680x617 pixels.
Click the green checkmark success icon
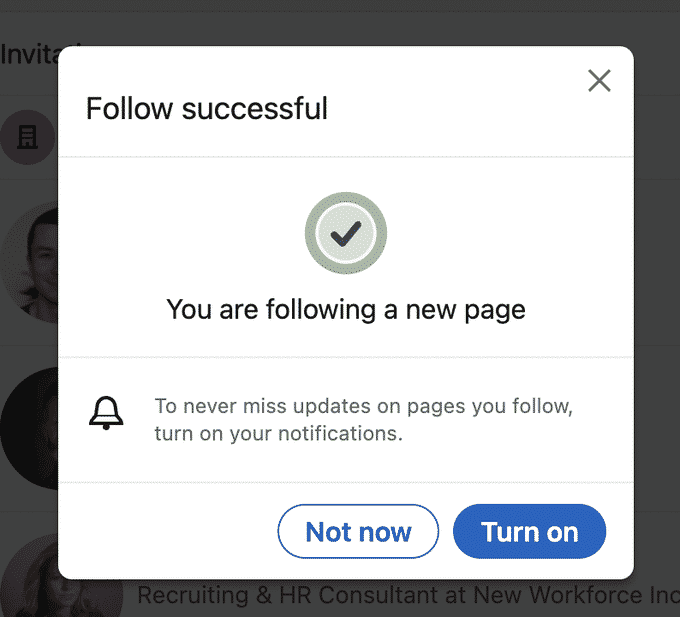point(346,234)
